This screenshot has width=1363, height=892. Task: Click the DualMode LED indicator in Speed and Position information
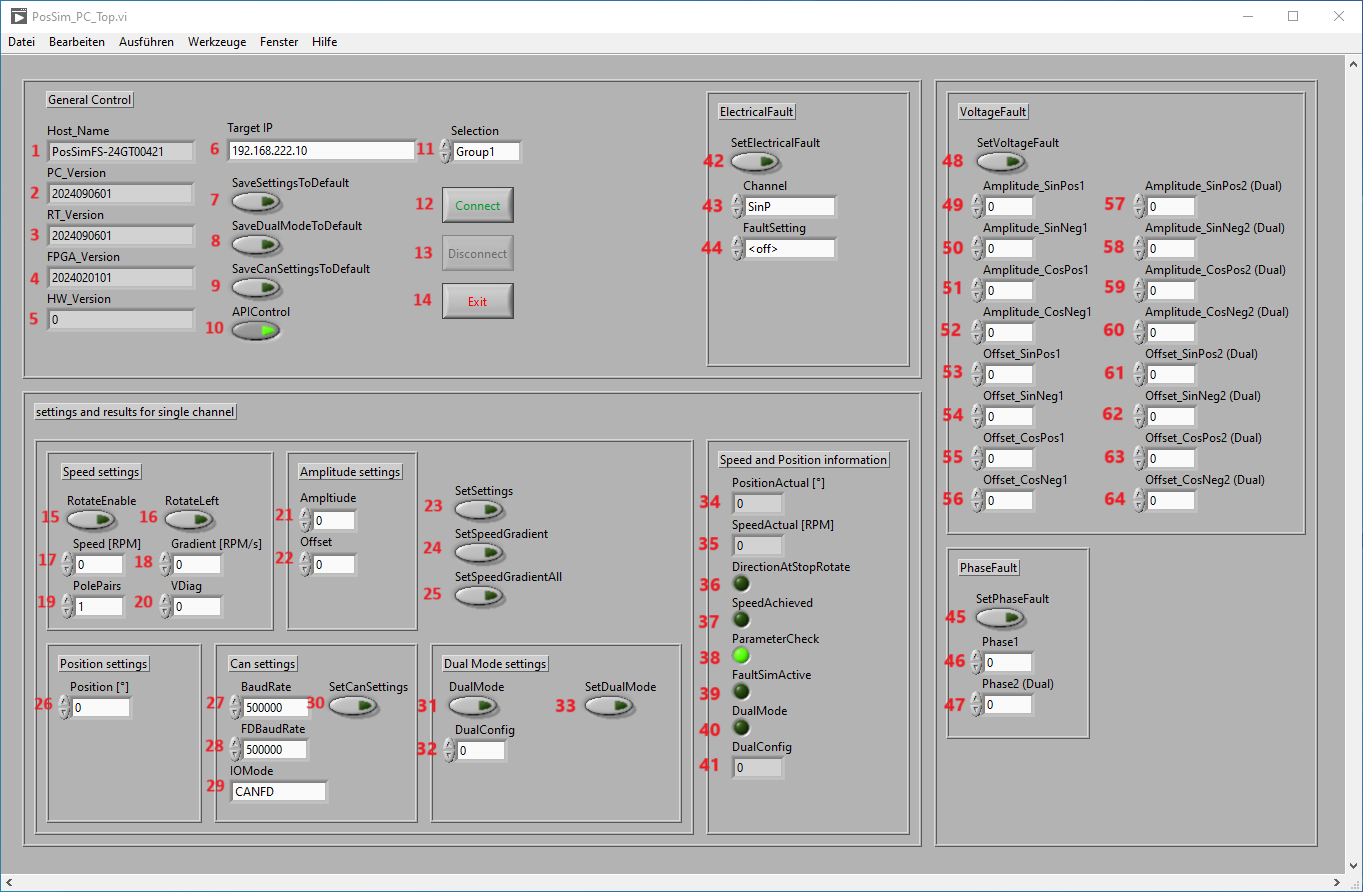742,728
